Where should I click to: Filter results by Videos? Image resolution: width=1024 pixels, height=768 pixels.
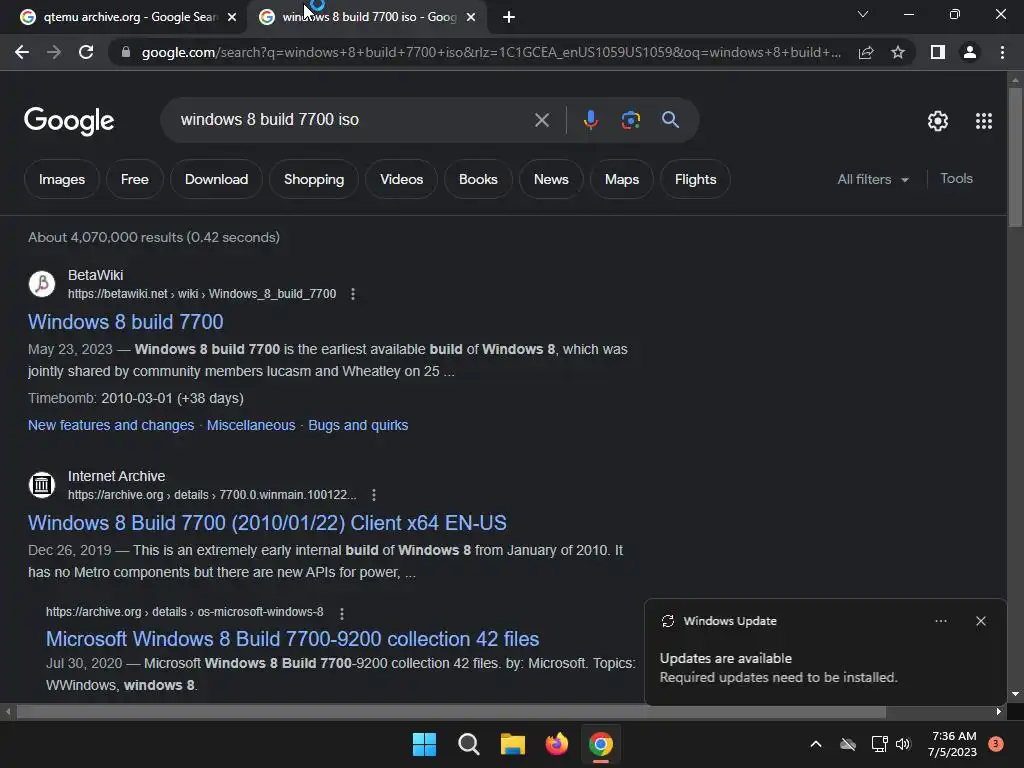coord(402,180)
